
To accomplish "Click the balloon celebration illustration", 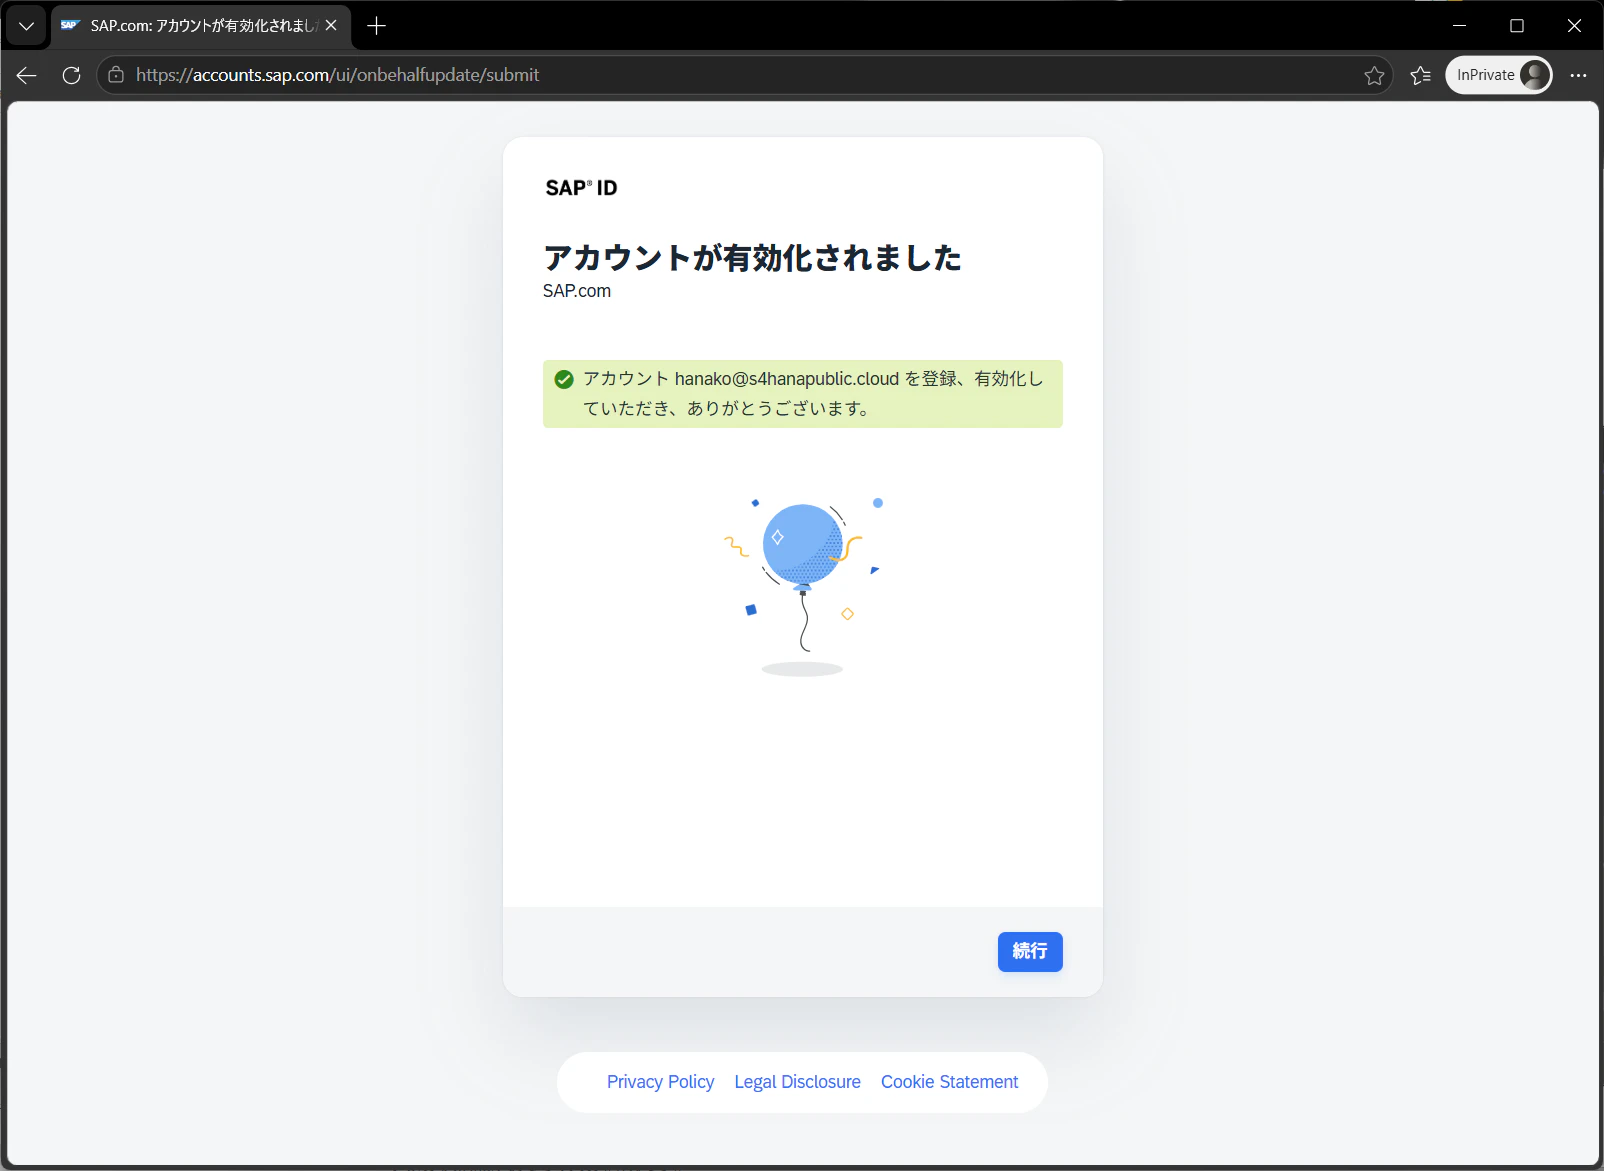I will coord(803,587).
